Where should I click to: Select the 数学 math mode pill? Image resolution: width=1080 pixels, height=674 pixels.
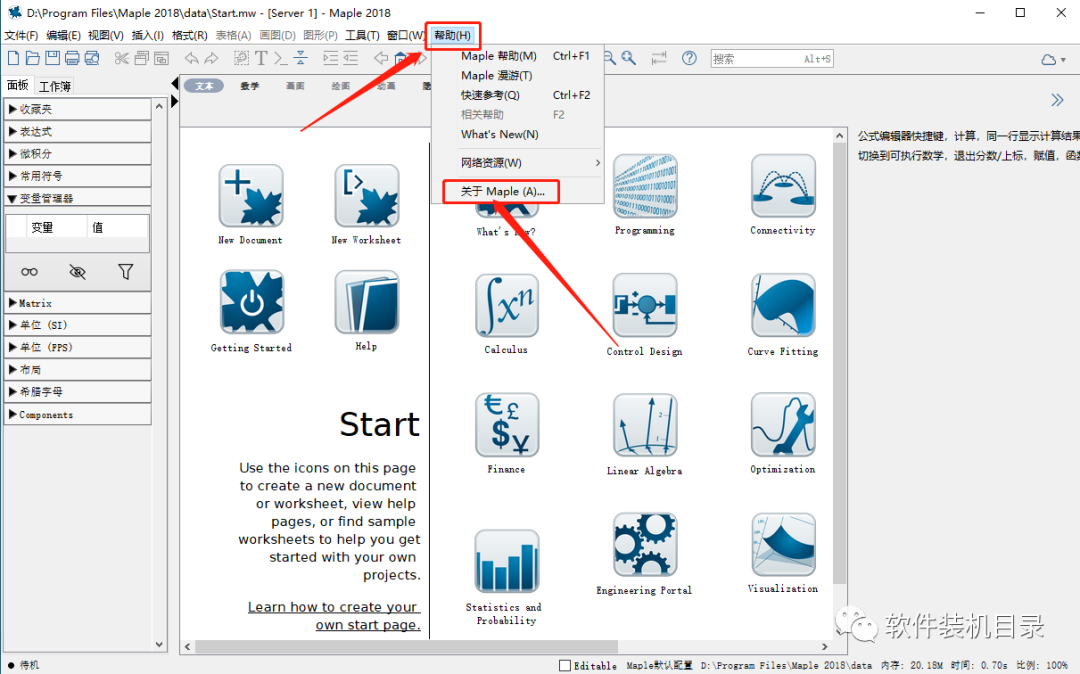pos(250,86)
